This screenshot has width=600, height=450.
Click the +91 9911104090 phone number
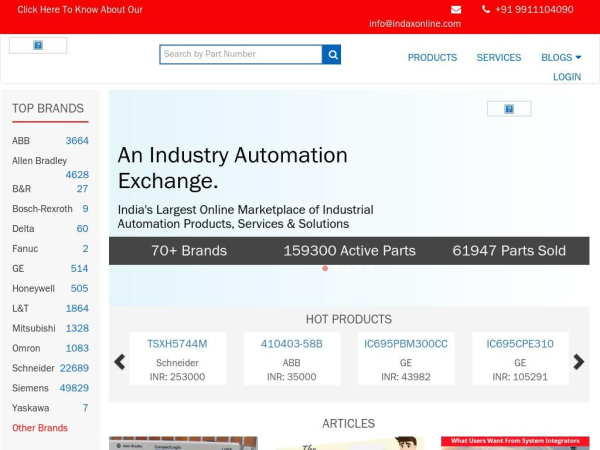[534, 10]
